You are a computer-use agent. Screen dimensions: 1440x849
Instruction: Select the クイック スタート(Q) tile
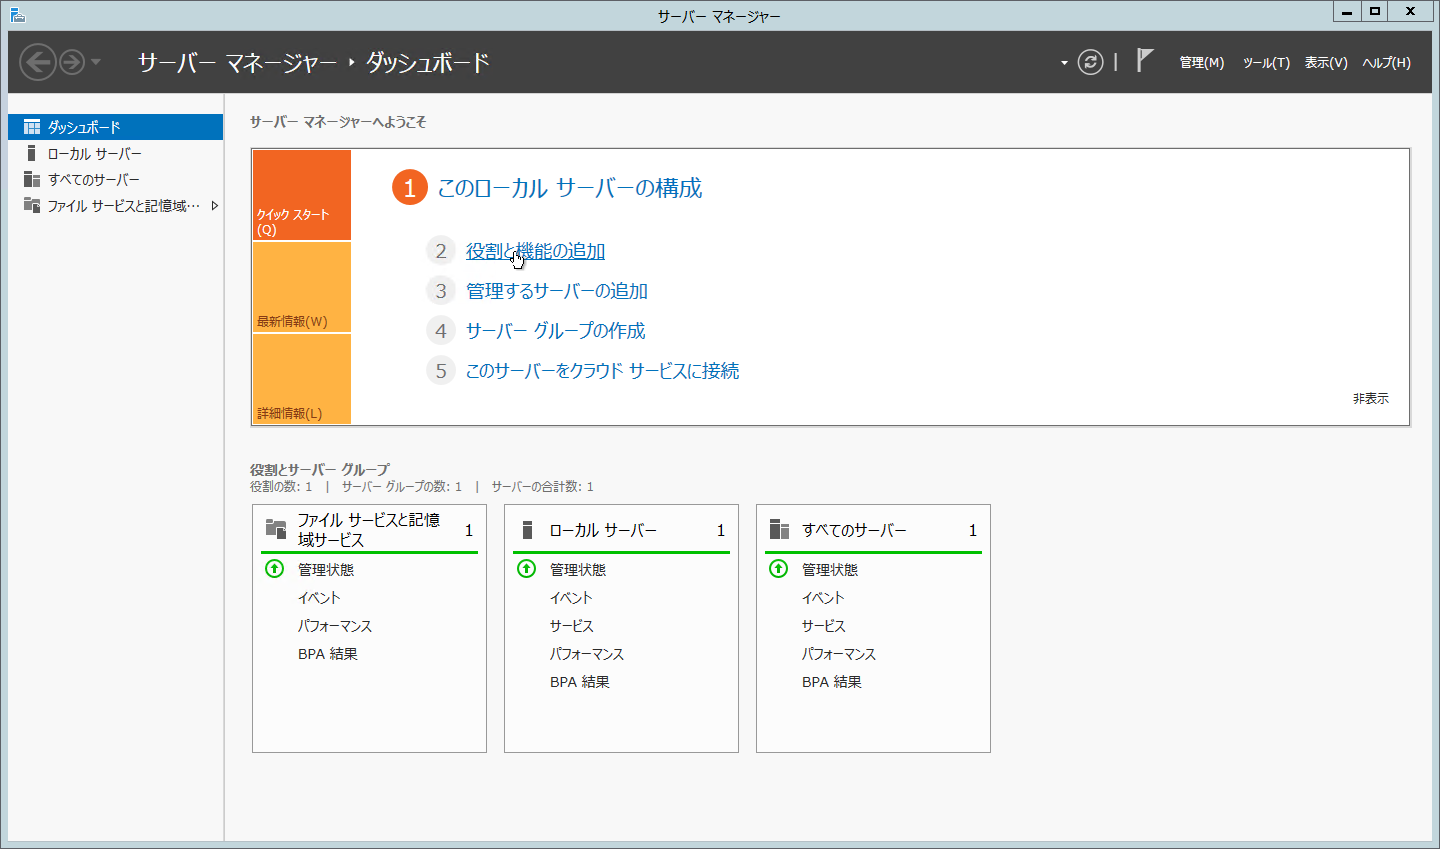pyautogui.click(x=302, y=195)
